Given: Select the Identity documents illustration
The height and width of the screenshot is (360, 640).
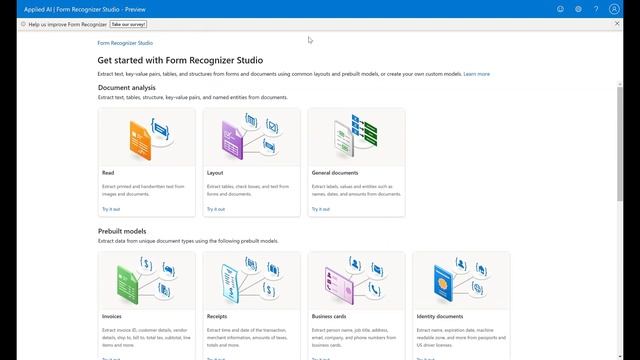Looking at the screenshot, I should click(461, 281).
